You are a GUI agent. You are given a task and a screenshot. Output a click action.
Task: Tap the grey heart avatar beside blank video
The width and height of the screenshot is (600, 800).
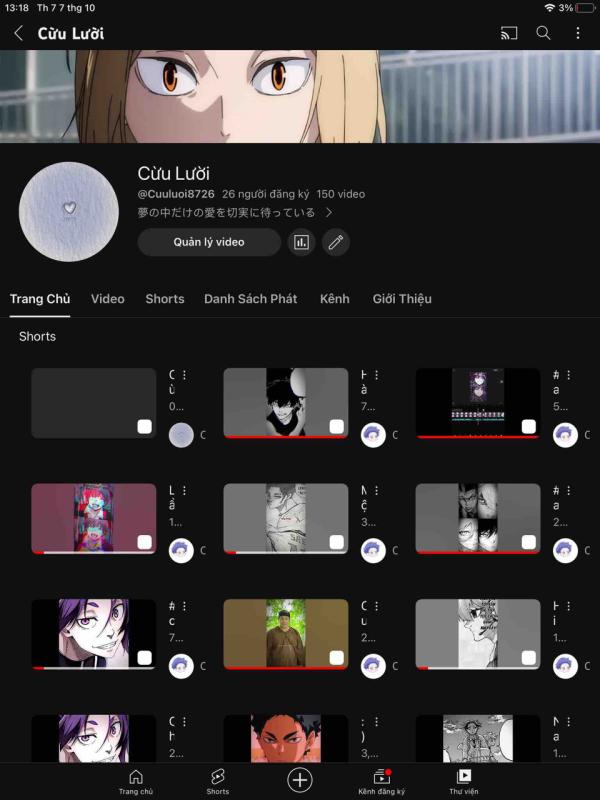[181, 435]
